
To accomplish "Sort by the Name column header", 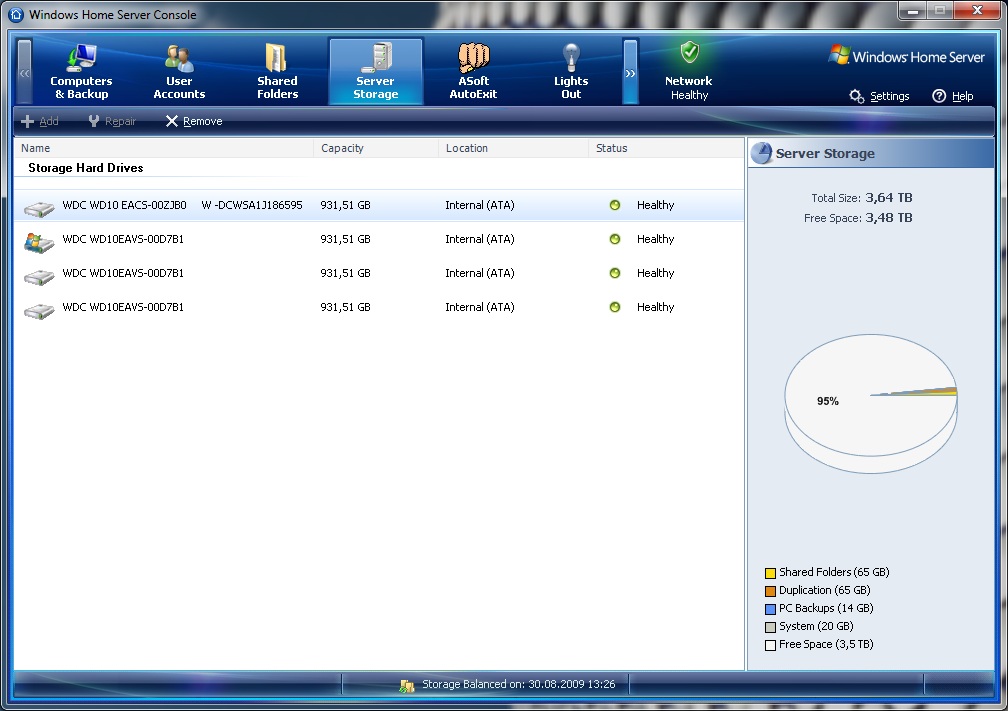I will coord(164,148).
